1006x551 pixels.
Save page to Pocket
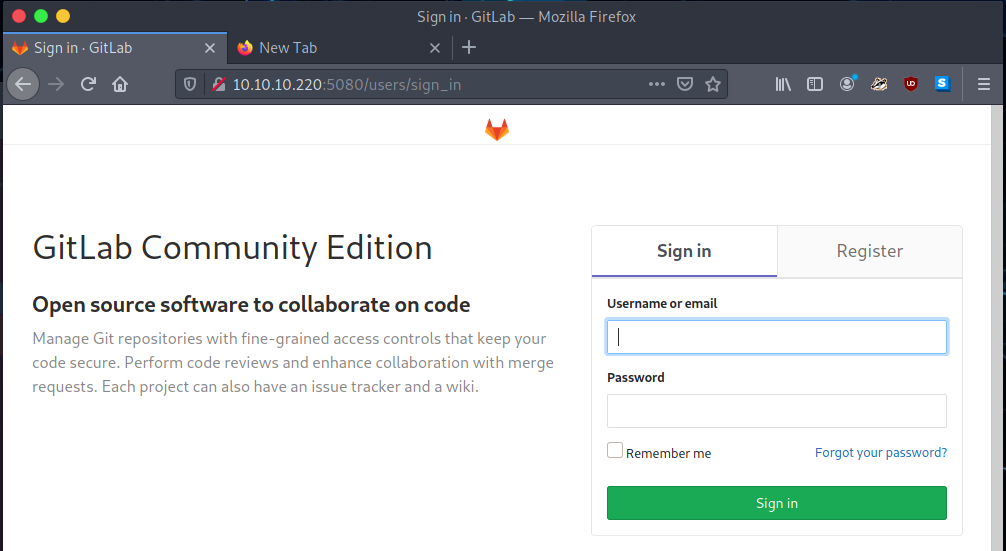point(685,84)
